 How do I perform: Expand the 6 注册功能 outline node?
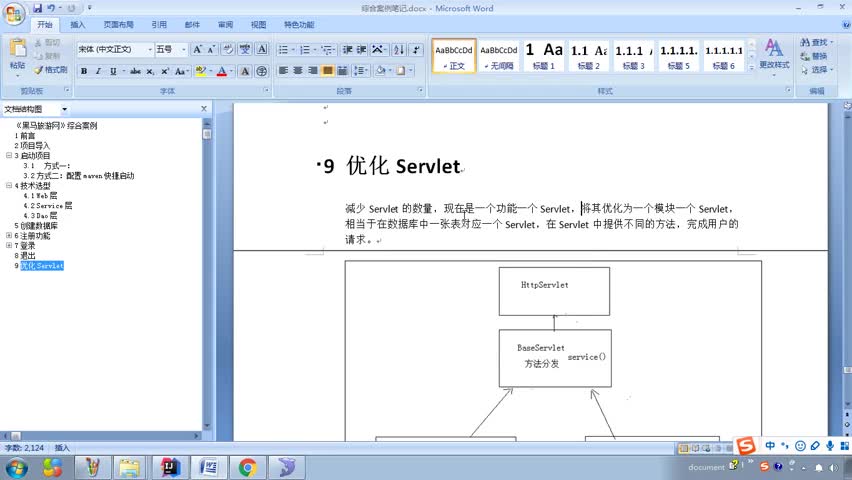click(9, 235)
